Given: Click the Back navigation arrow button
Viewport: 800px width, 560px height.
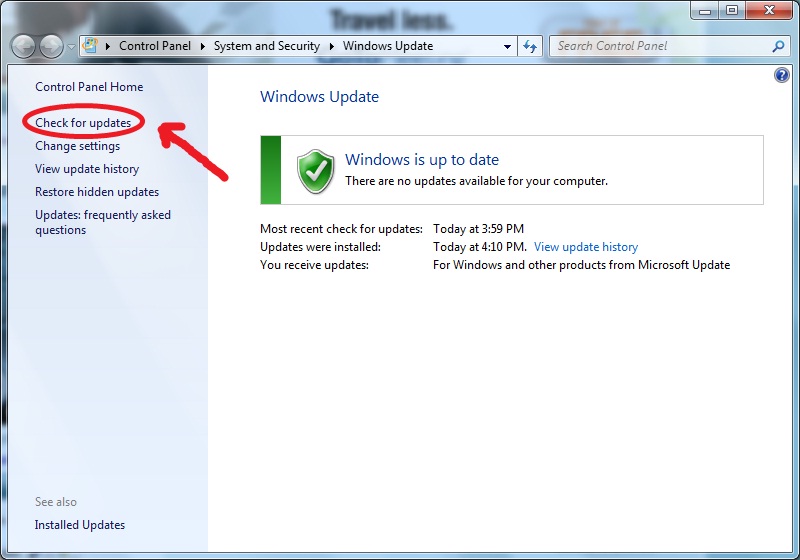Looking at the screenshot, I should coord(23,47).
